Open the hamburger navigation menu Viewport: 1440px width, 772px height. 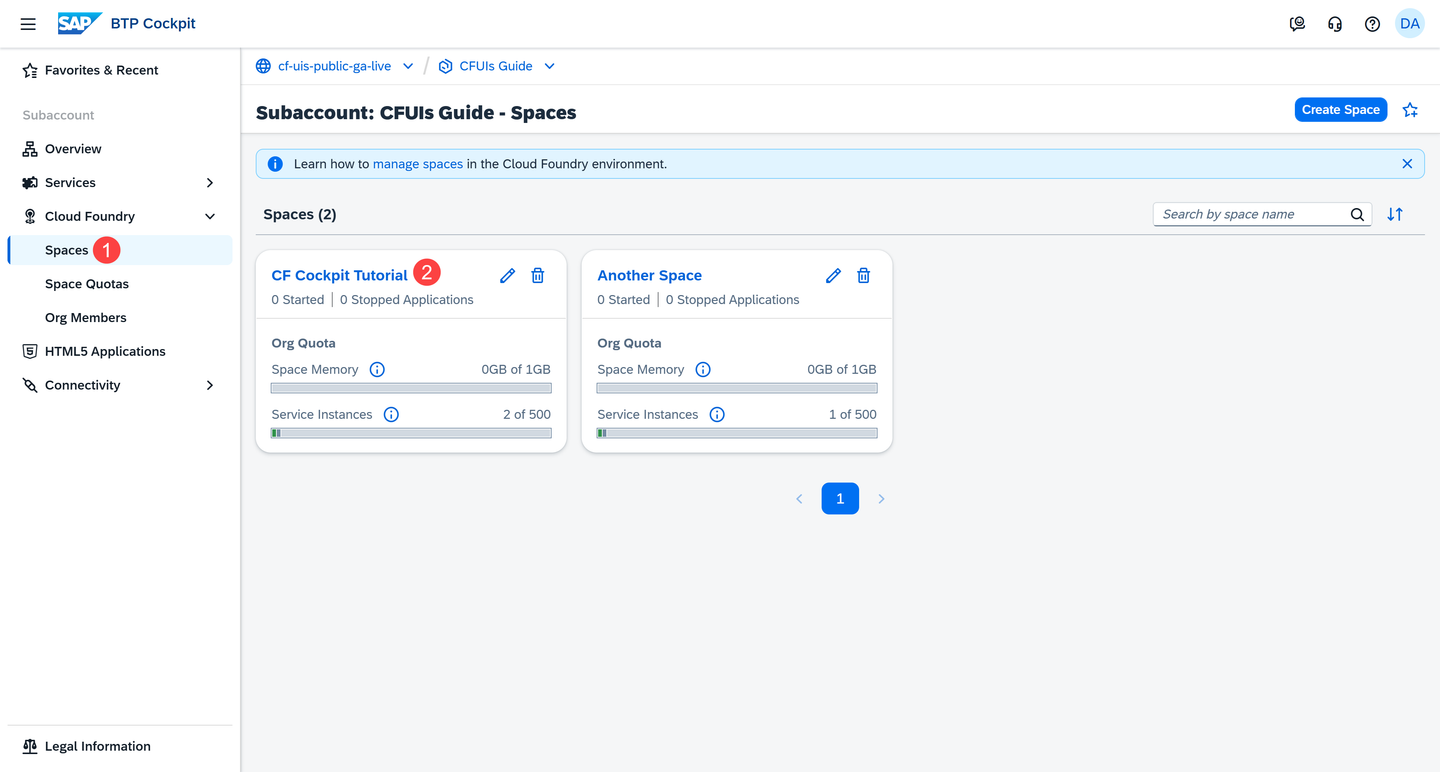point(28,24)
